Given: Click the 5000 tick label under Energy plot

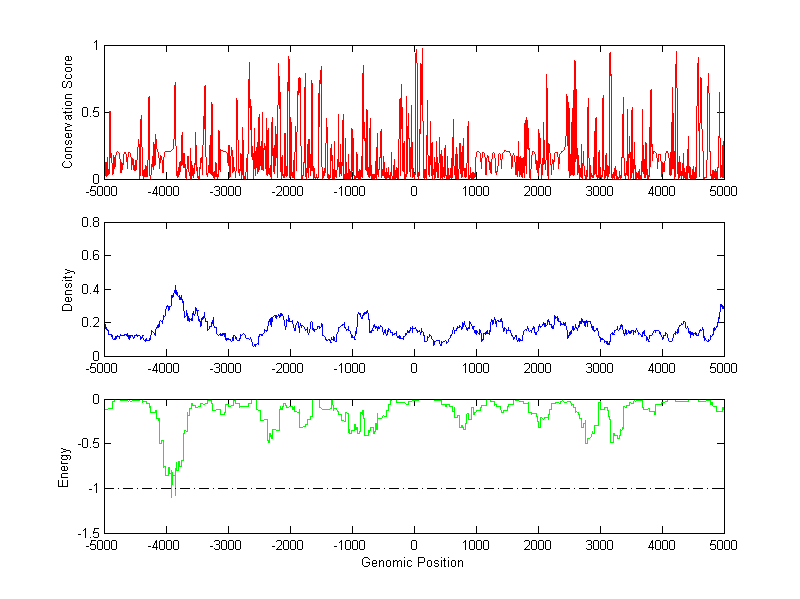Looking at the screenshot, I should click(723, 546).
